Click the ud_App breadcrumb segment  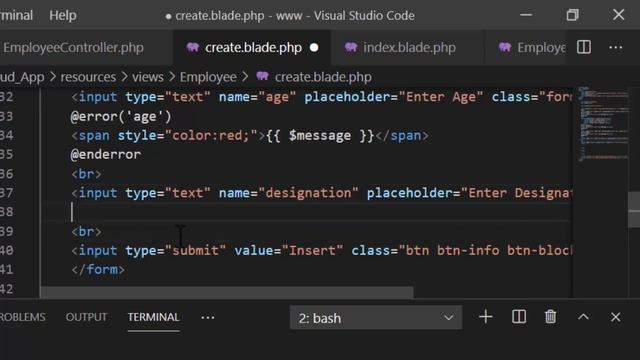tap(22, 77)
